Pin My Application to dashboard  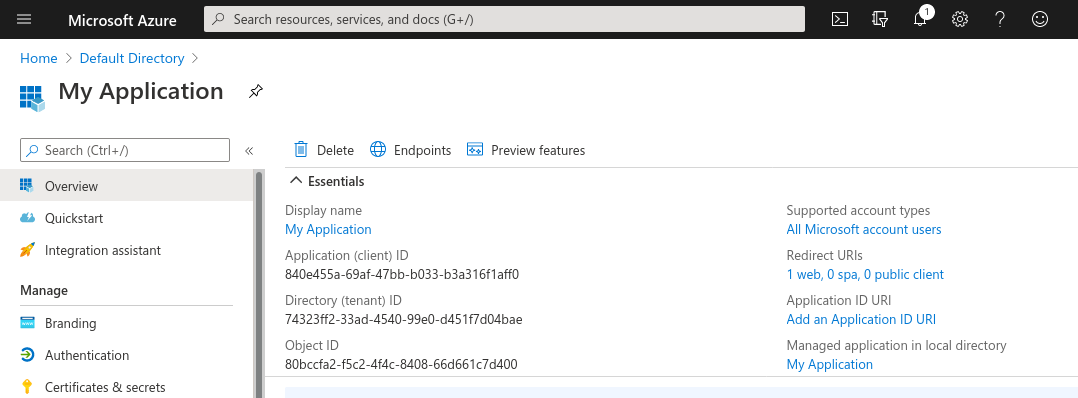tap(256, 91)
